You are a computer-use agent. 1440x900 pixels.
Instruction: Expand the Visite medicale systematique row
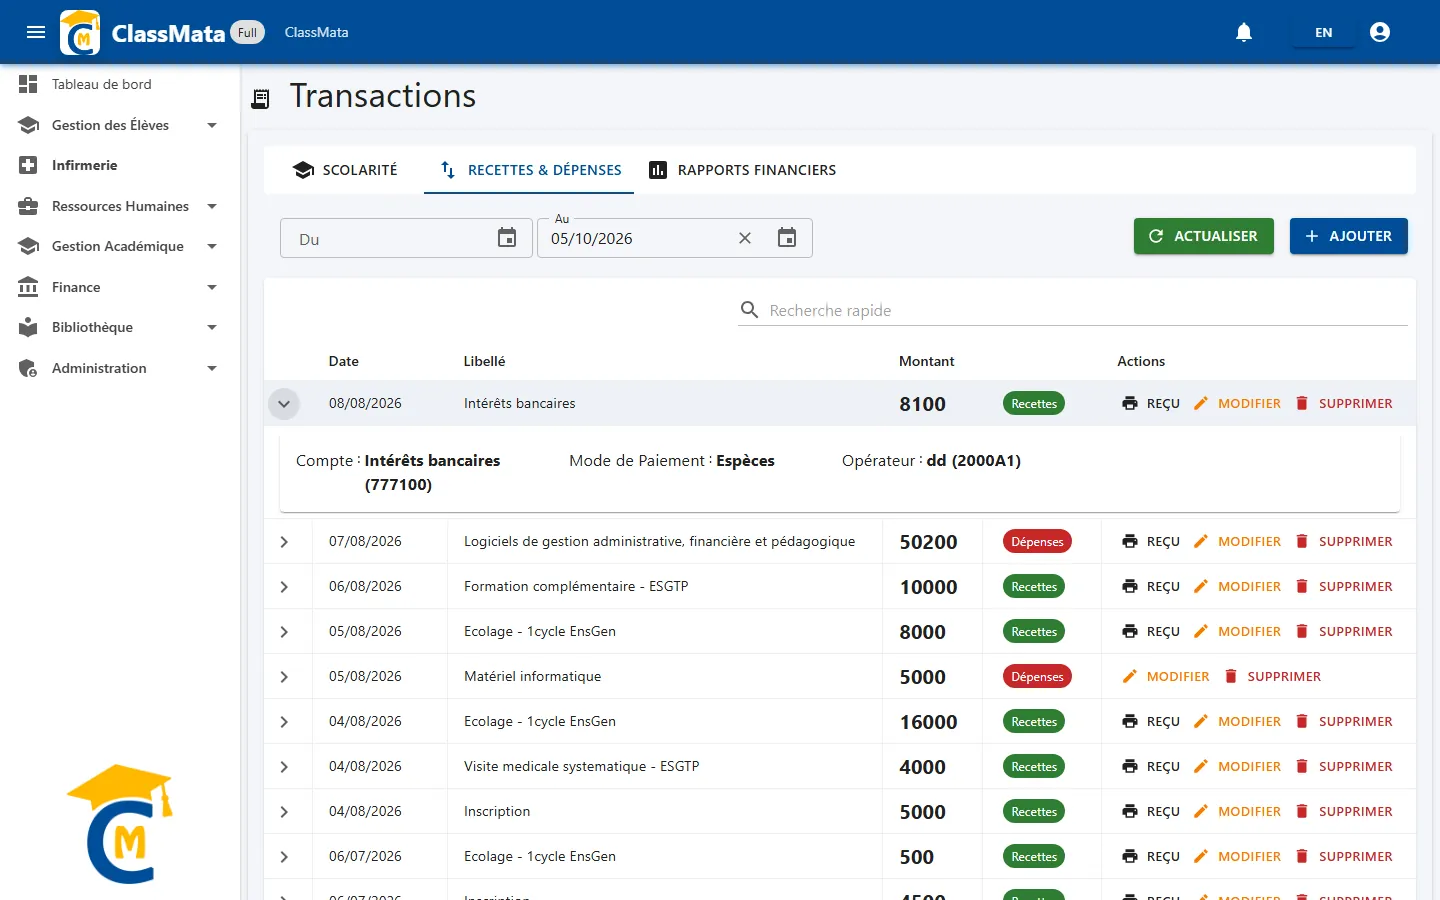point(284,767)
